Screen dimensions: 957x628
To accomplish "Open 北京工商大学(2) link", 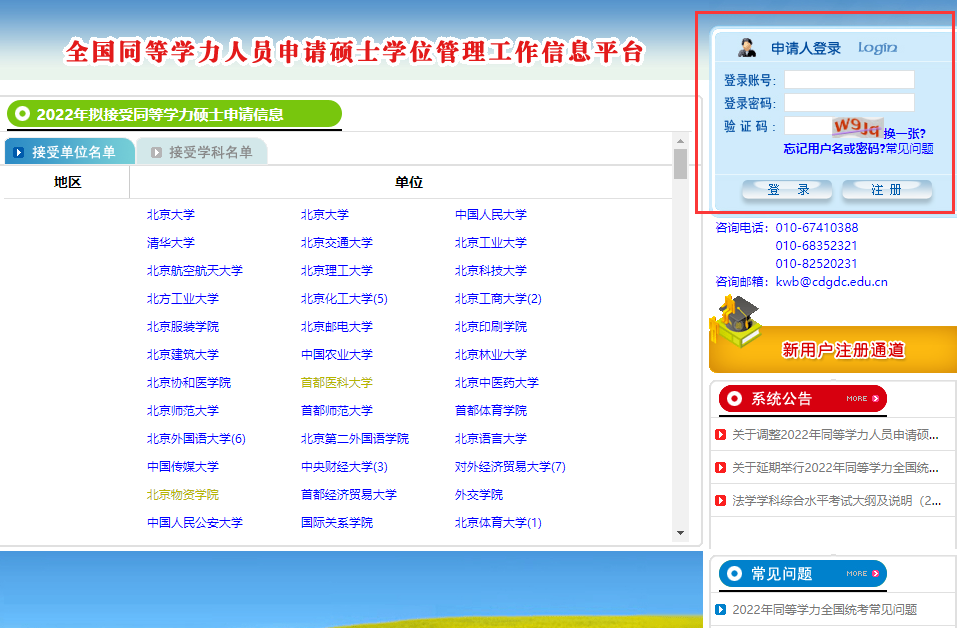I will (x=498, y=298).
